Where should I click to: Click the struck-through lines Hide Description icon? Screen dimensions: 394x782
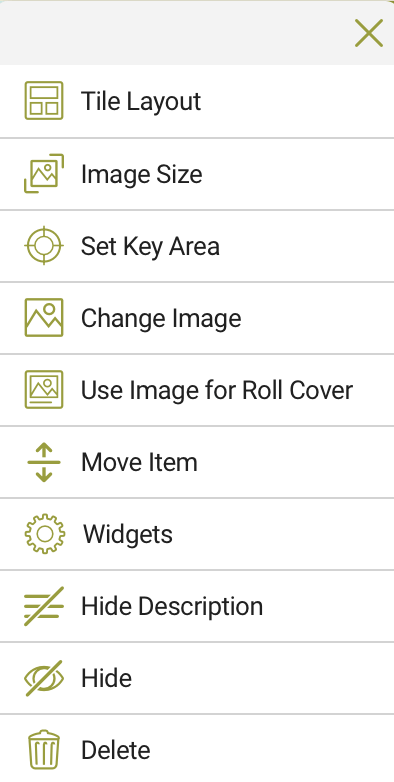click(x=44, y=606)
